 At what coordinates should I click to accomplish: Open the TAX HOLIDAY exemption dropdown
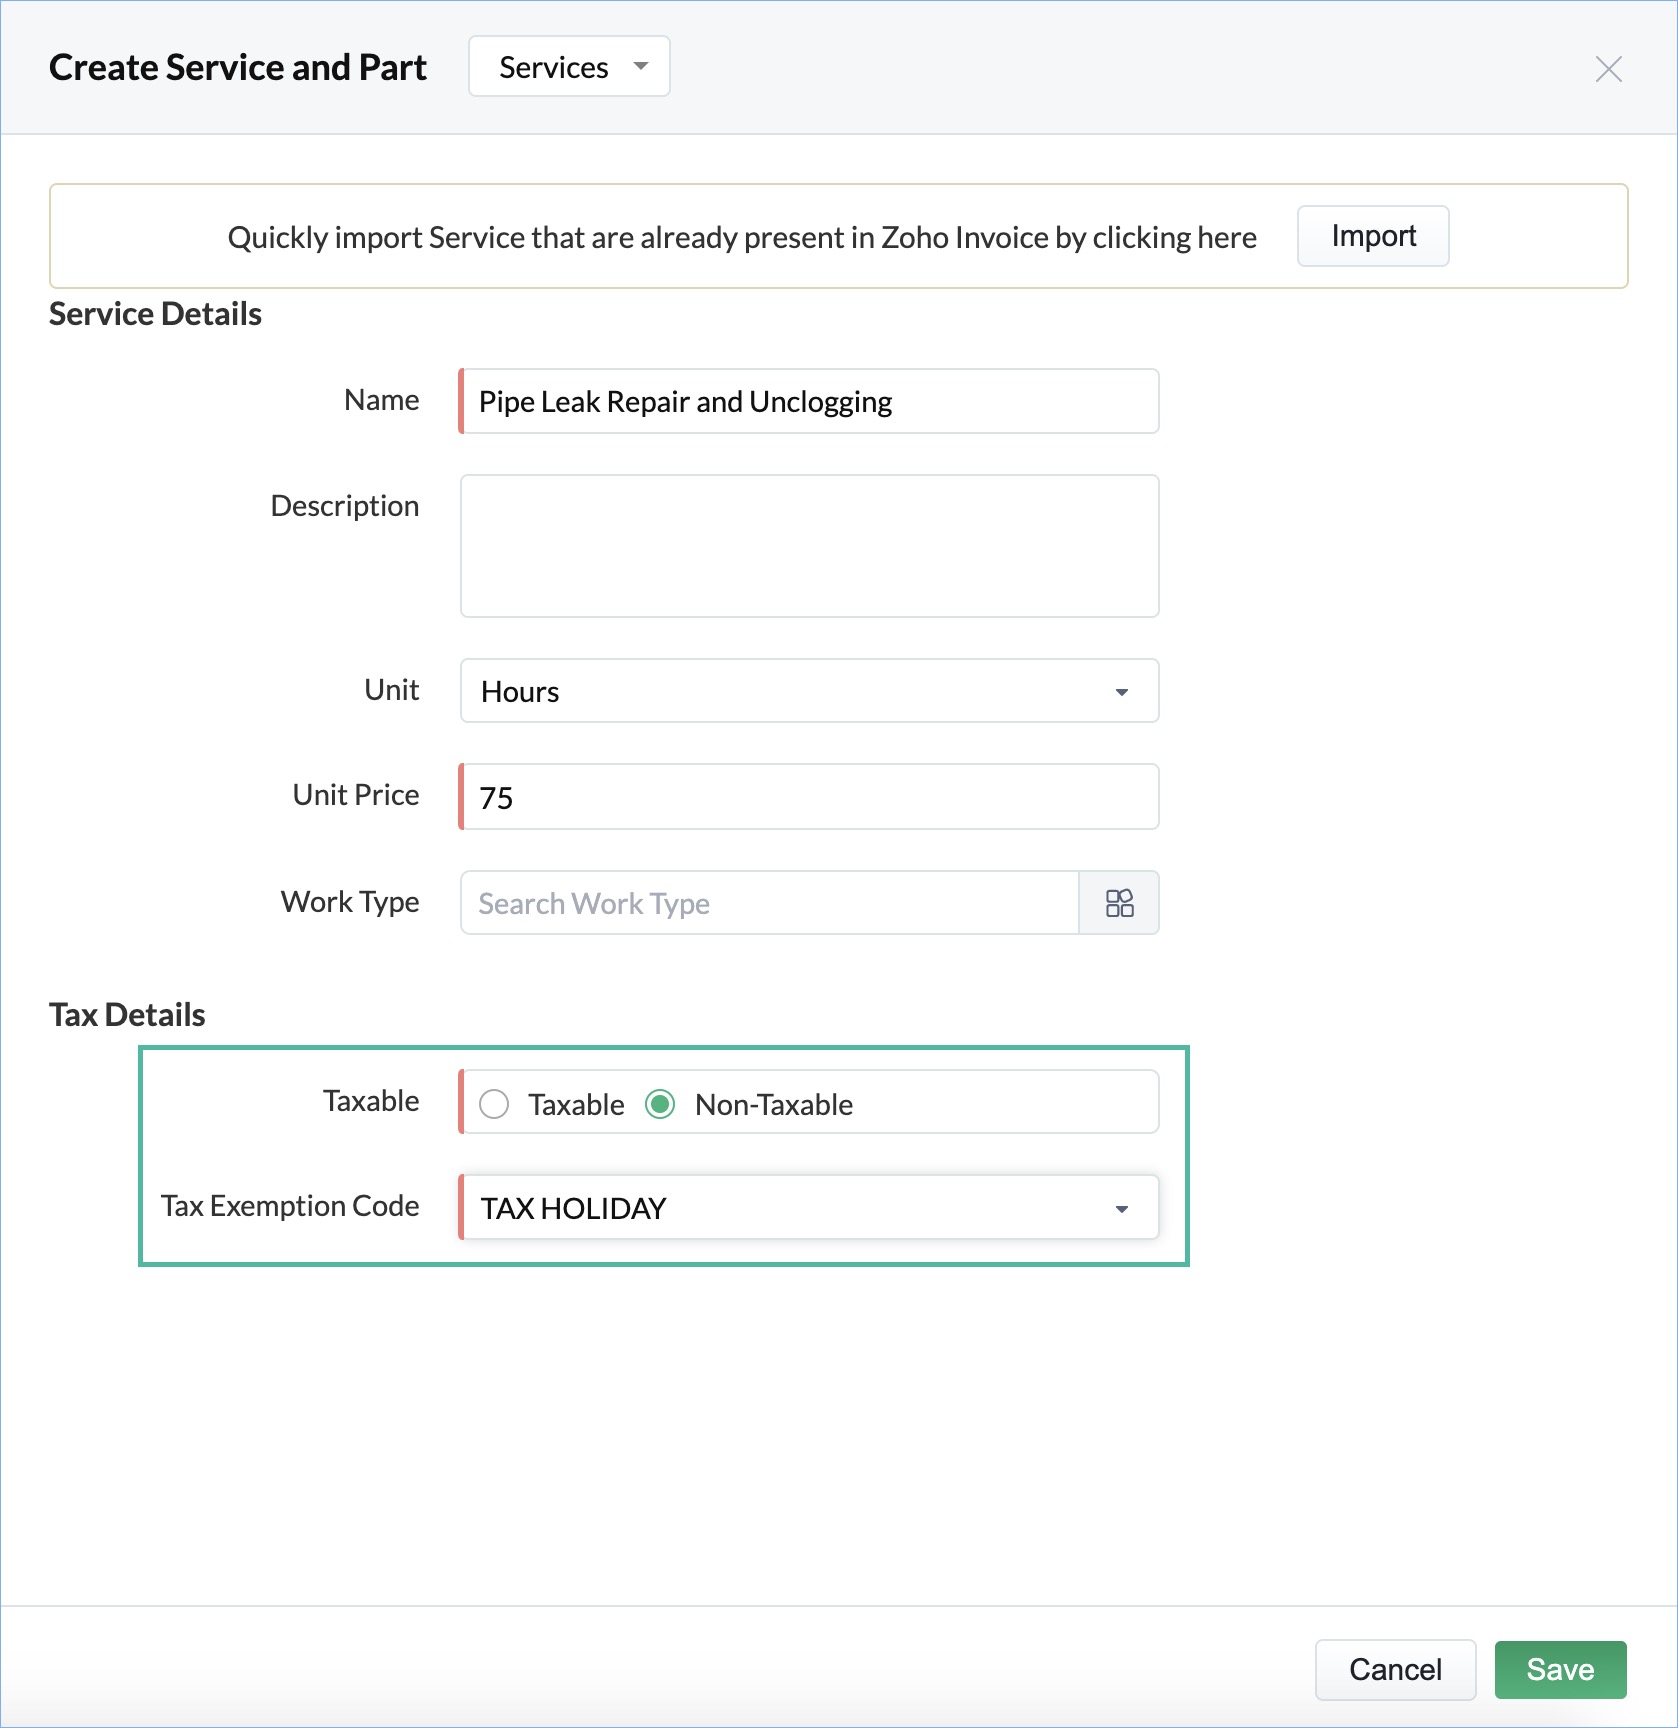point(810,1208)
